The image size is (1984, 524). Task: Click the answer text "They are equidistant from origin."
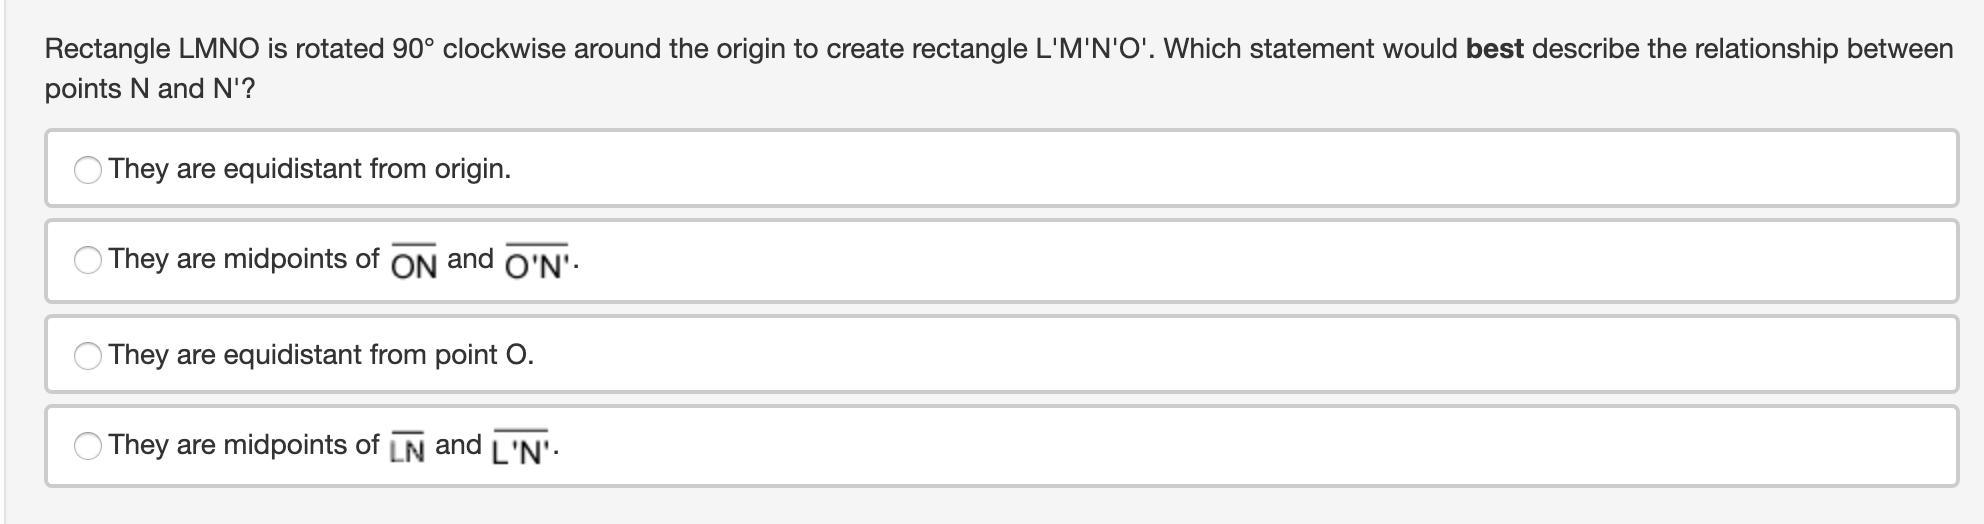pyautogui.click(x=310, y=169)
